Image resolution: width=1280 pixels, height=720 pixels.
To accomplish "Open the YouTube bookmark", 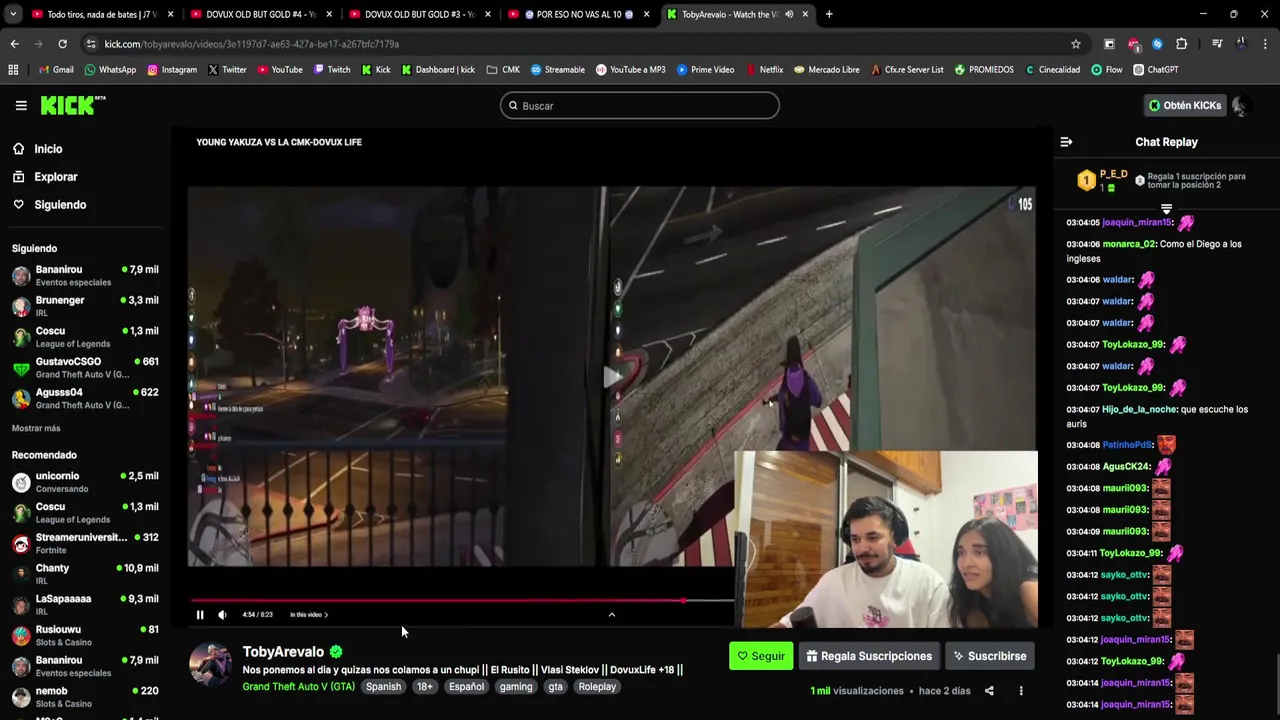I will 280,70.
